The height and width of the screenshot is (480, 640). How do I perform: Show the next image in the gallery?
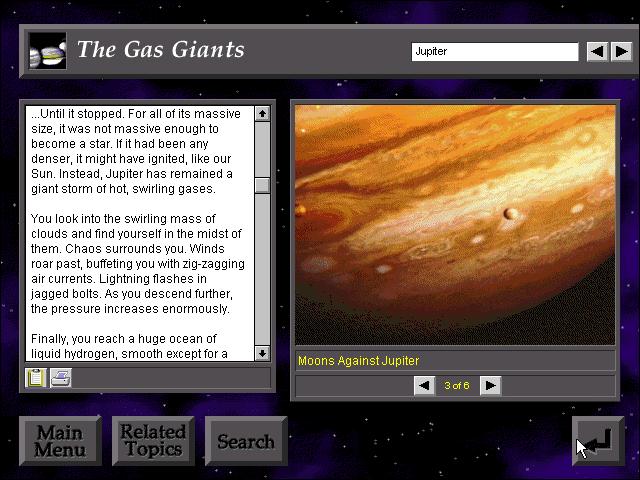(x=491, y=385)
